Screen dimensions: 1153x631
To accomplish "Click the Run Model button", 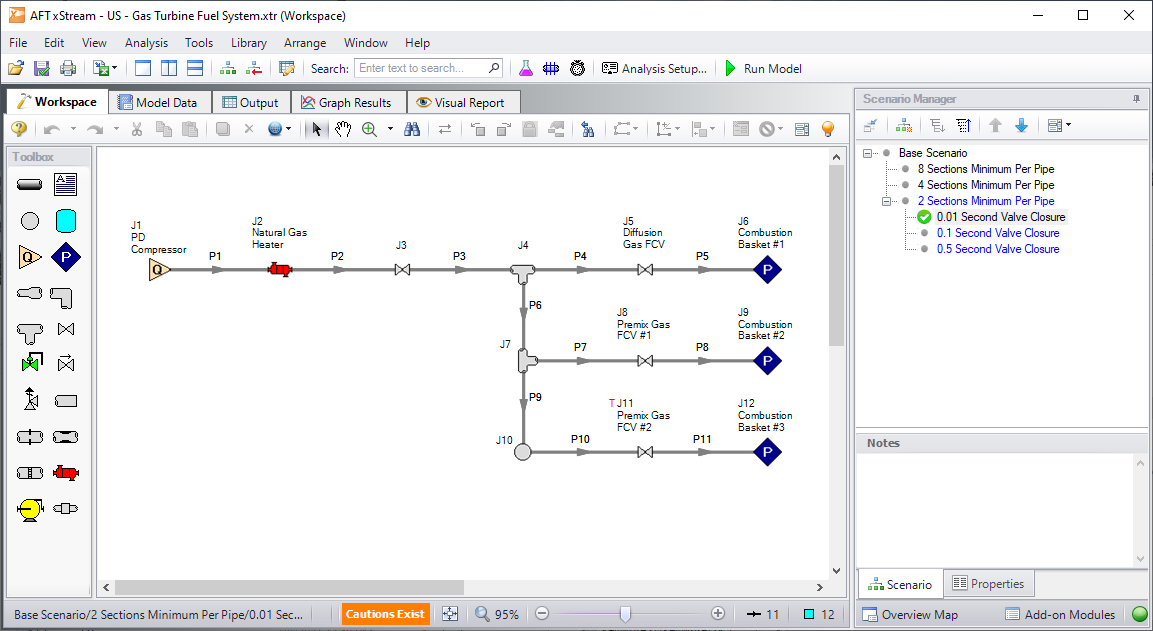I will (764, 69).
